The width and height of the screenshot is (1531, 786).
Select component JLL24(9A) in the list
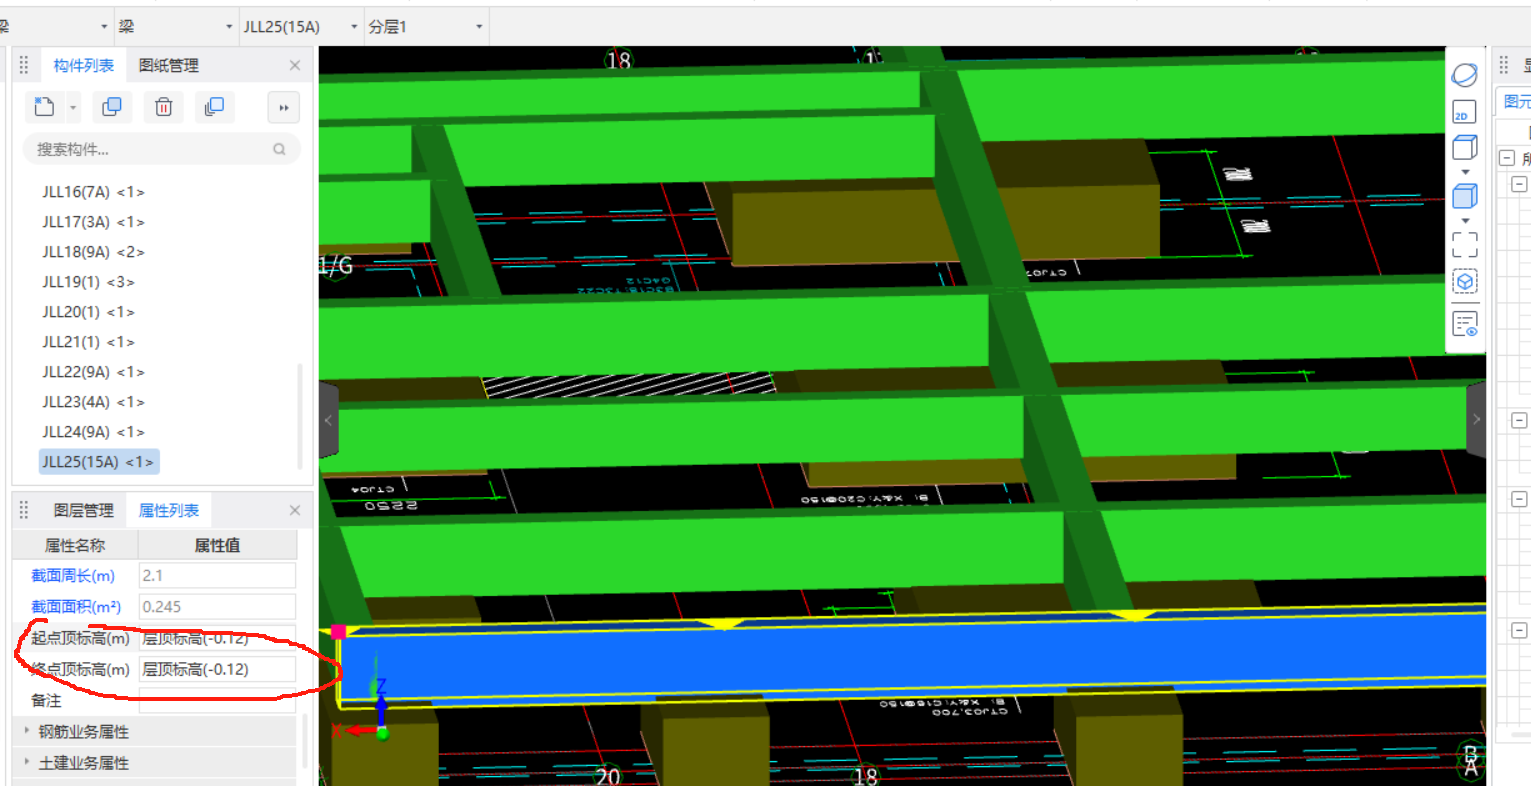[93, 432]
